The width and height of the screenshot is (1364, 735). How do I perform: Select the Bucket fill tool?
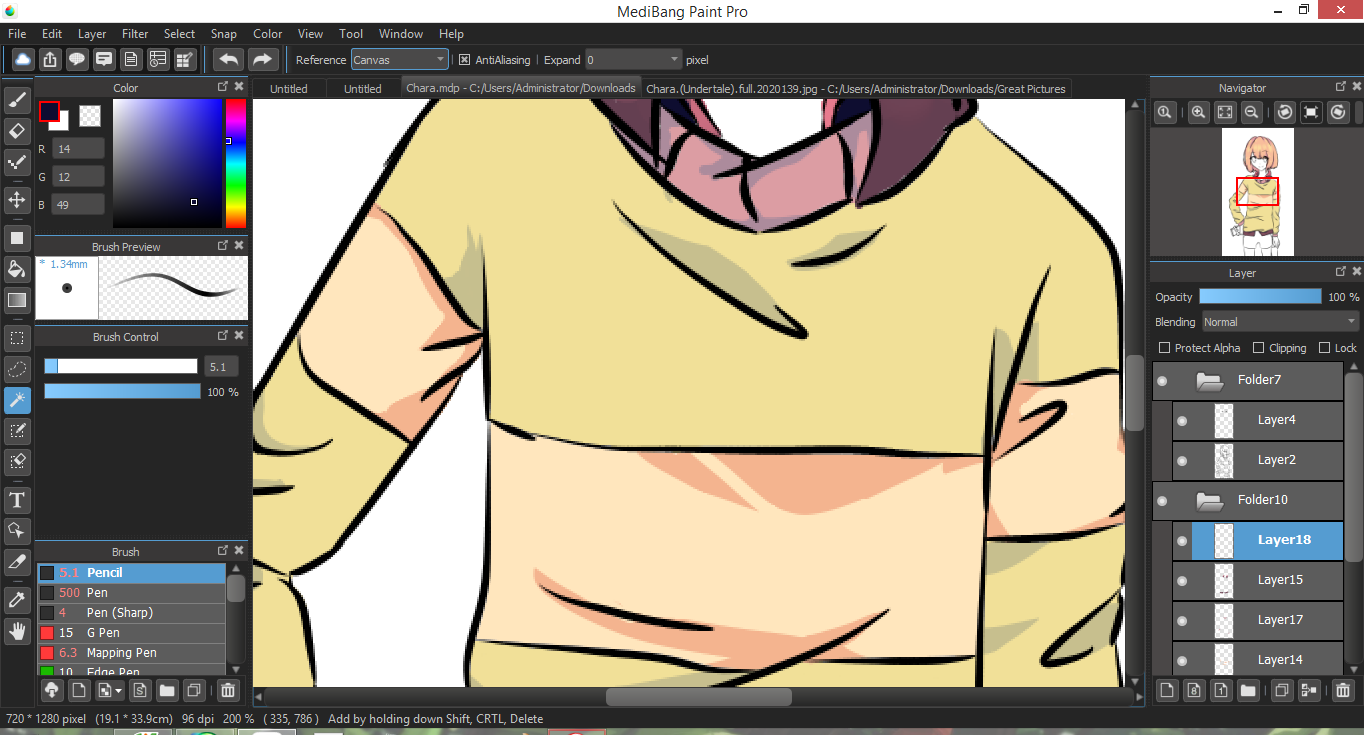[17, 268]
